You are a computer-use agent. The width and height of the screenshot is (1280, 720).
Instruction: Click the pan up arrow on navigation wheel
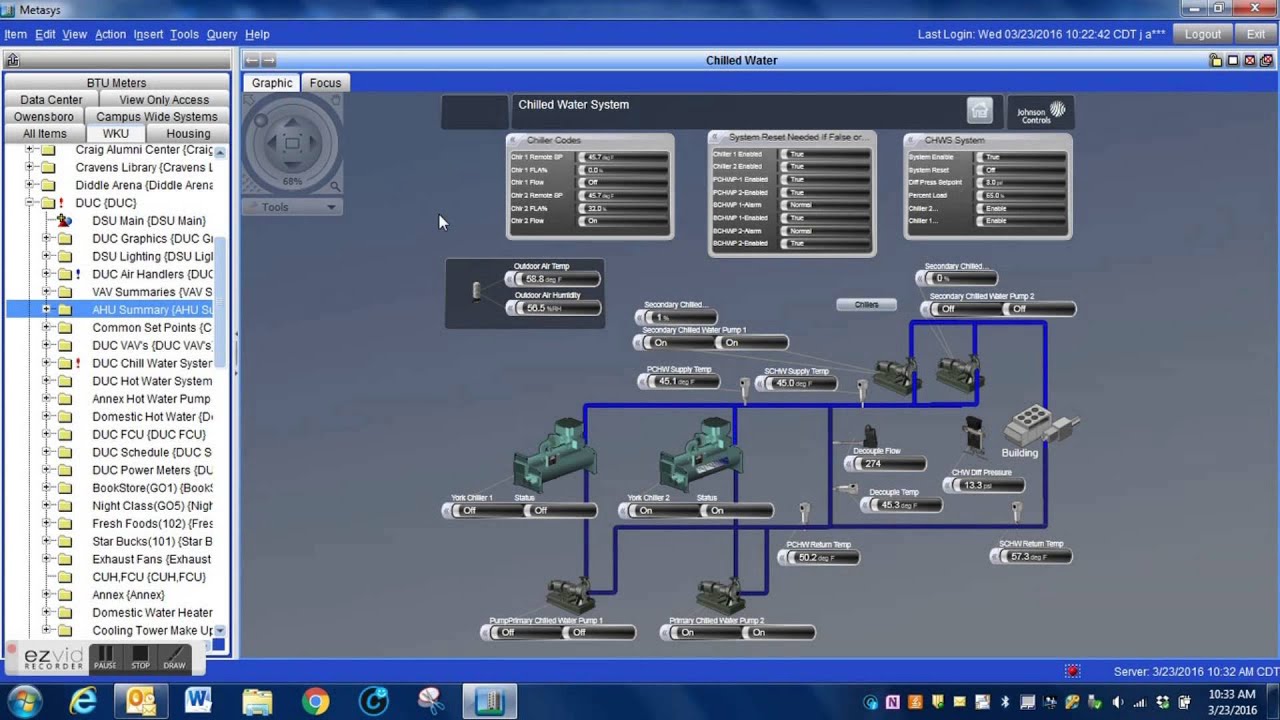(x=292, y=120)
